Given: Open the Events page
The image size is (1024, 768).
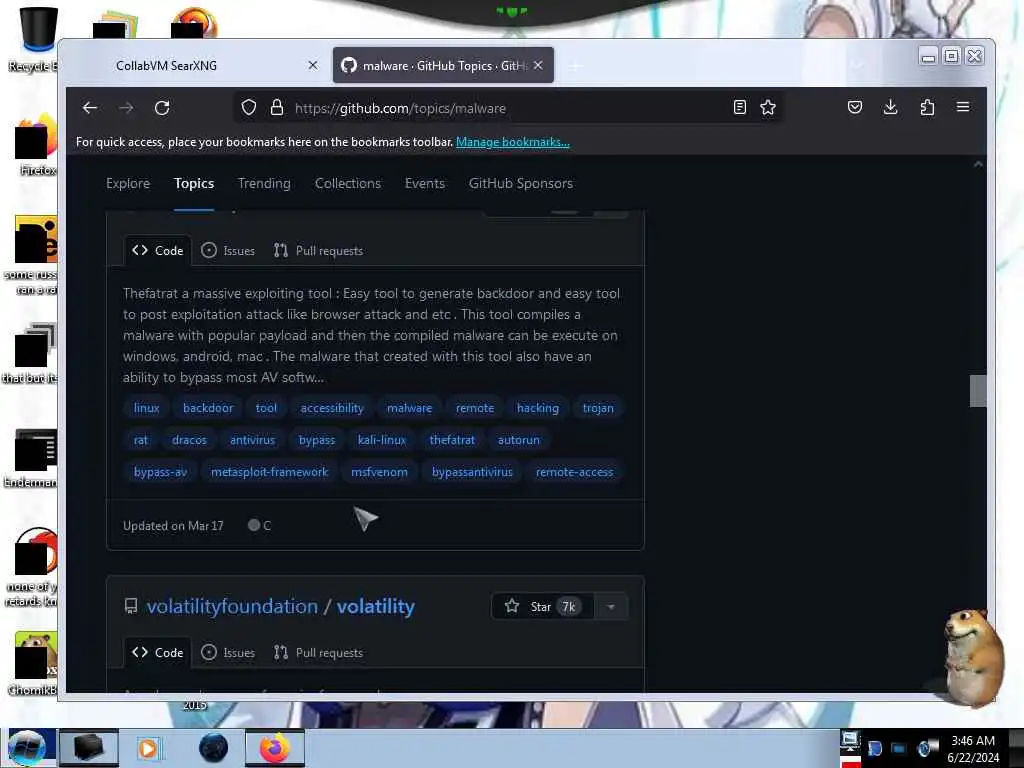Looking at the screenshot, I should [424, 184].
